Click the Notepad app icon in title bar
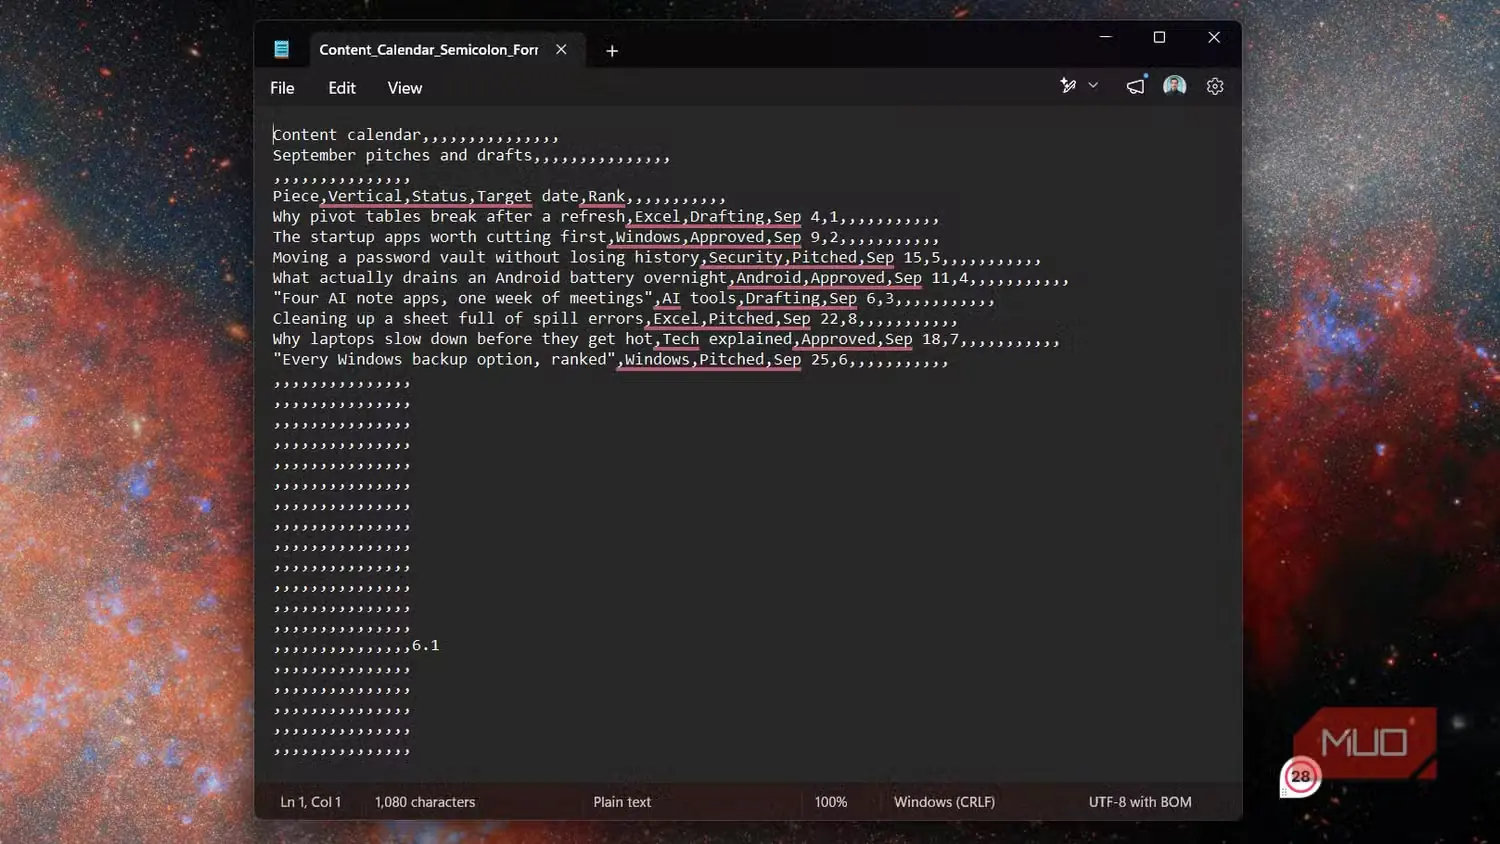Viewport: 1500px width, 844px height. 281,49
